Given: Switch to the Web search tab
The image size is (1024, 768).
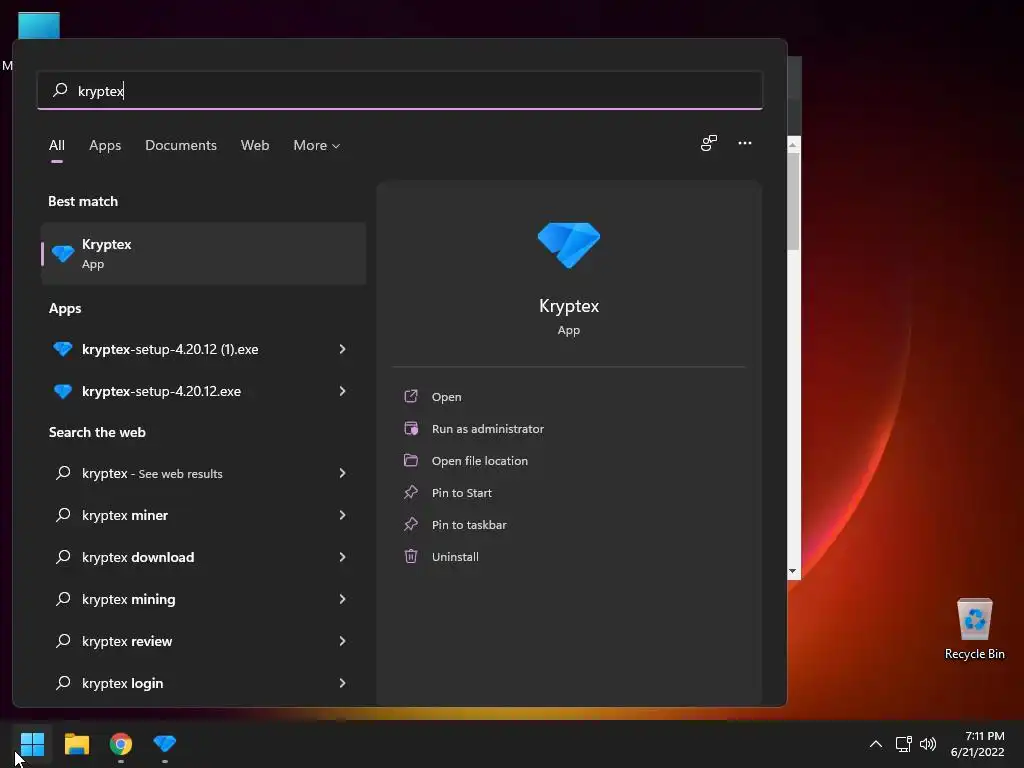Looking at the screenshot, I should click(x=255, y=145).
